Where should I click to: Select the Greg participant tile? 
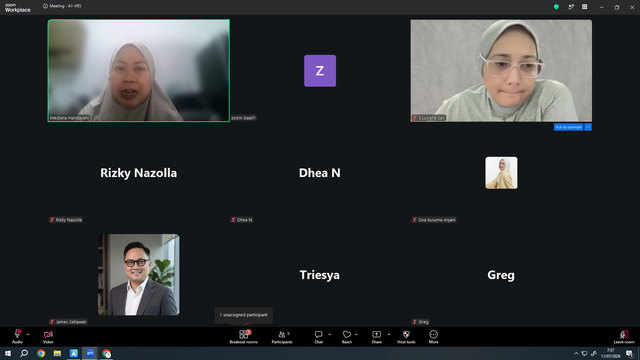click(x=501, y=275)
